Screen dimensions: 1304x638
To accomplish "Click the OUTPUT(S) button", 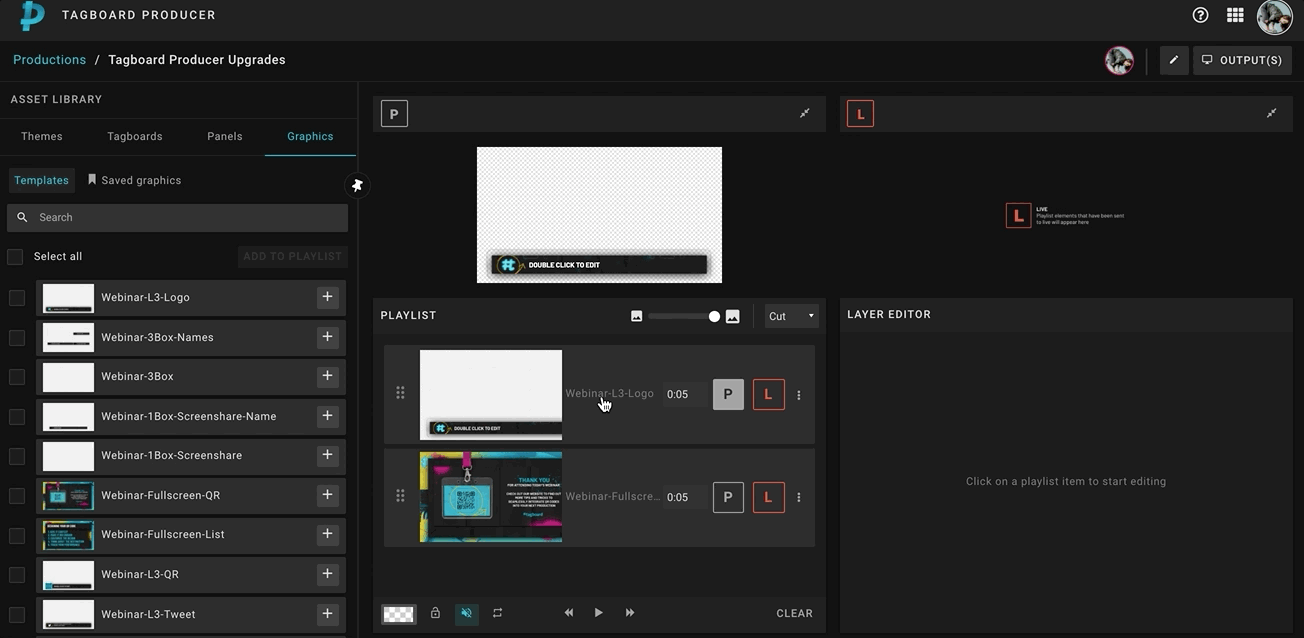I will [x=1242, y=60].
